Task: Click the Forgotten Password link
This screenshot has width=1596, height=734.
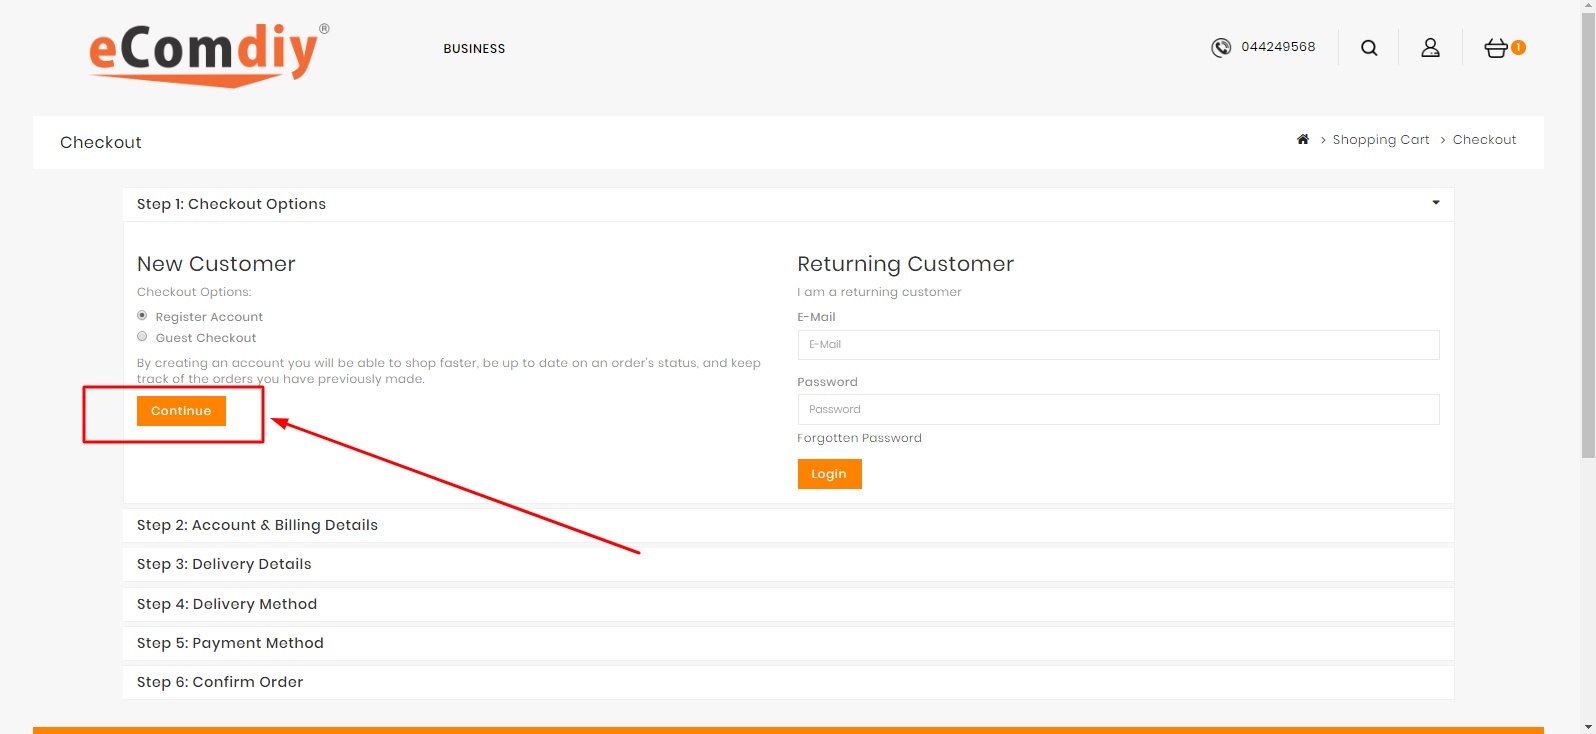Action: click(x=859, y=438)
